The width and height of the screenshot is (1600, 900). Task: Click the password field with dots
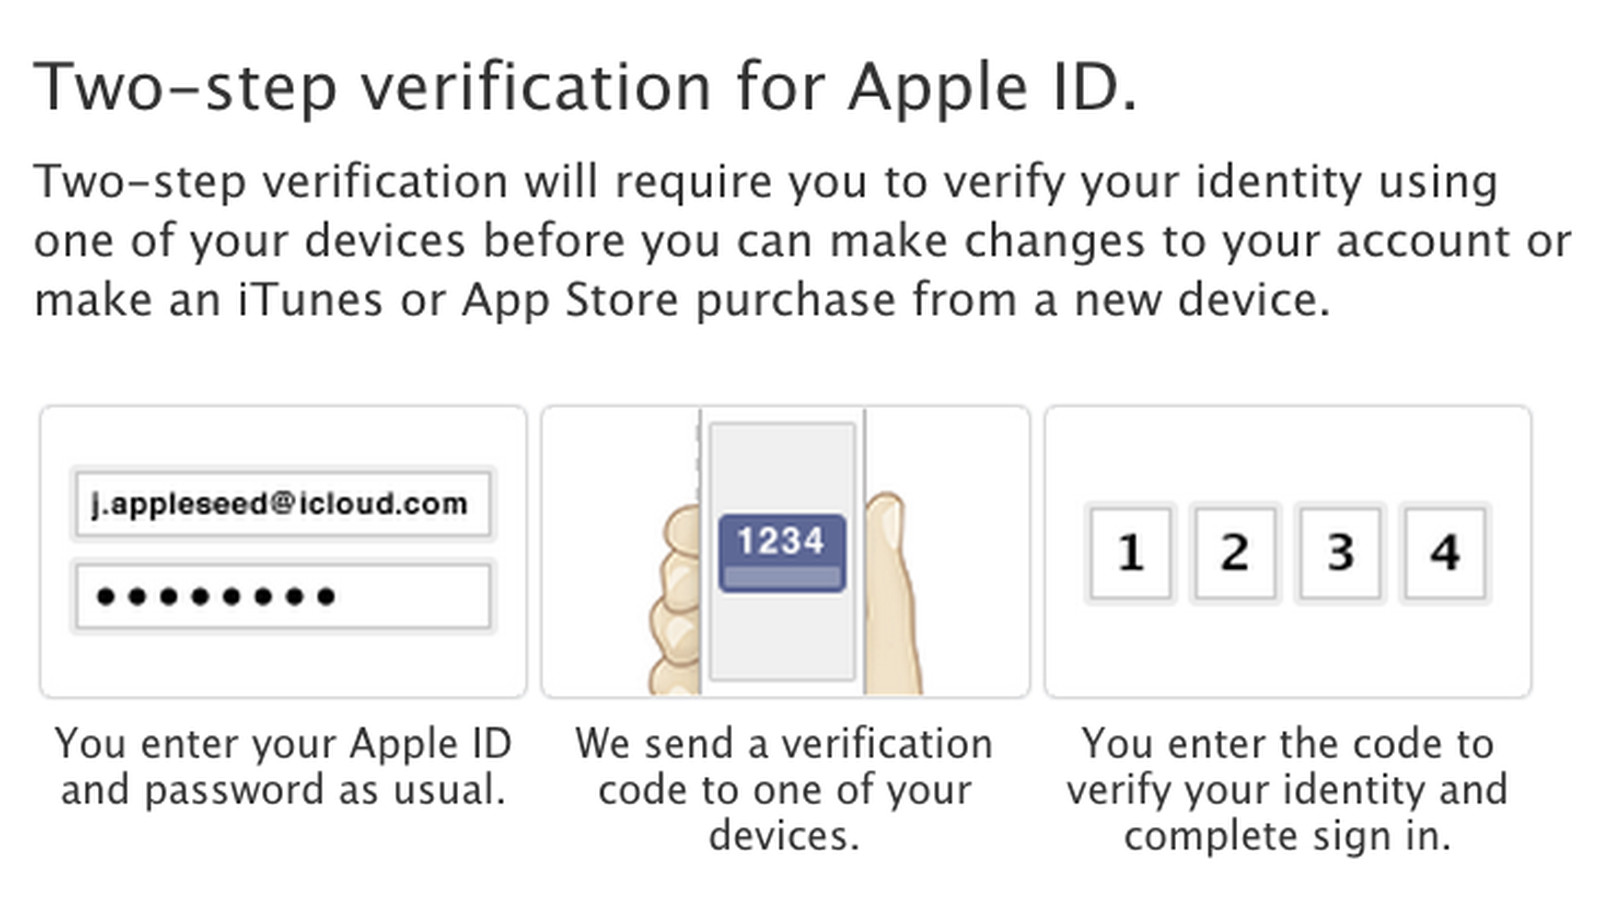(282, 597)
